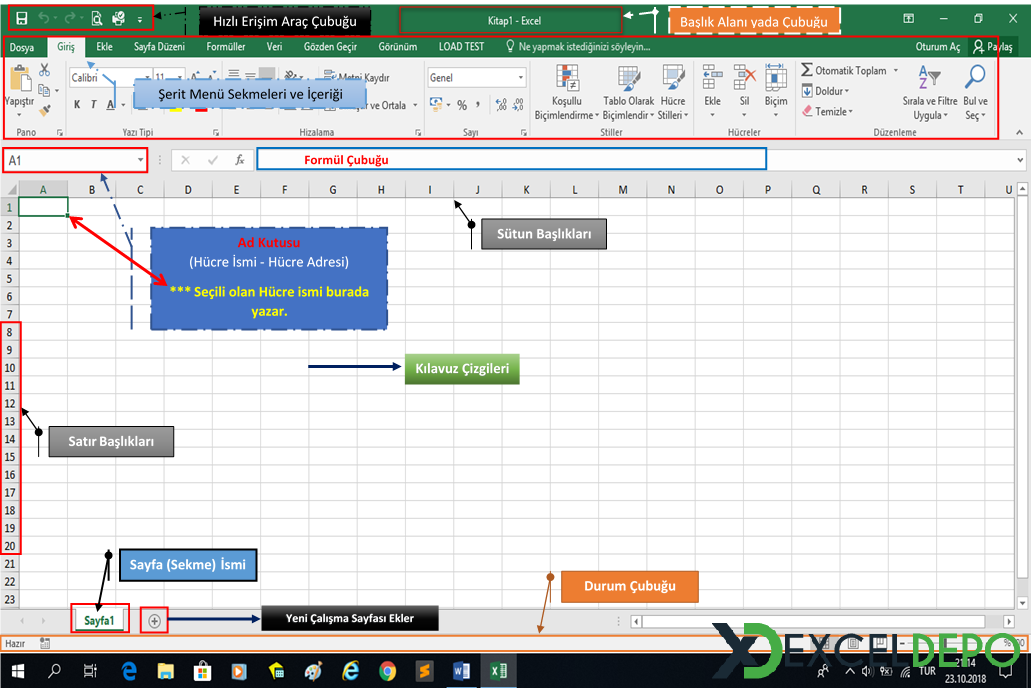Screen dimensions: 1032x690
Task: Click the Copy icon in Pano group
Action: [45, 90]
